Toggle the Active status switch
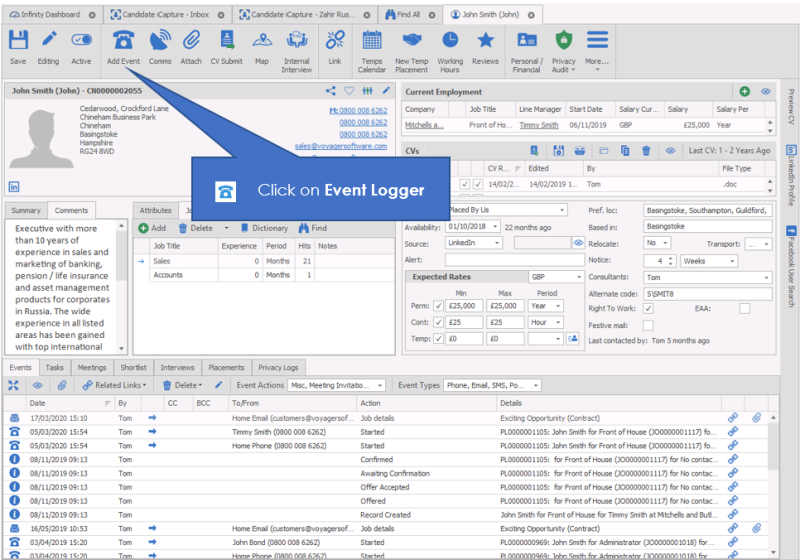800x560 pixels. (x=81, y=41)
